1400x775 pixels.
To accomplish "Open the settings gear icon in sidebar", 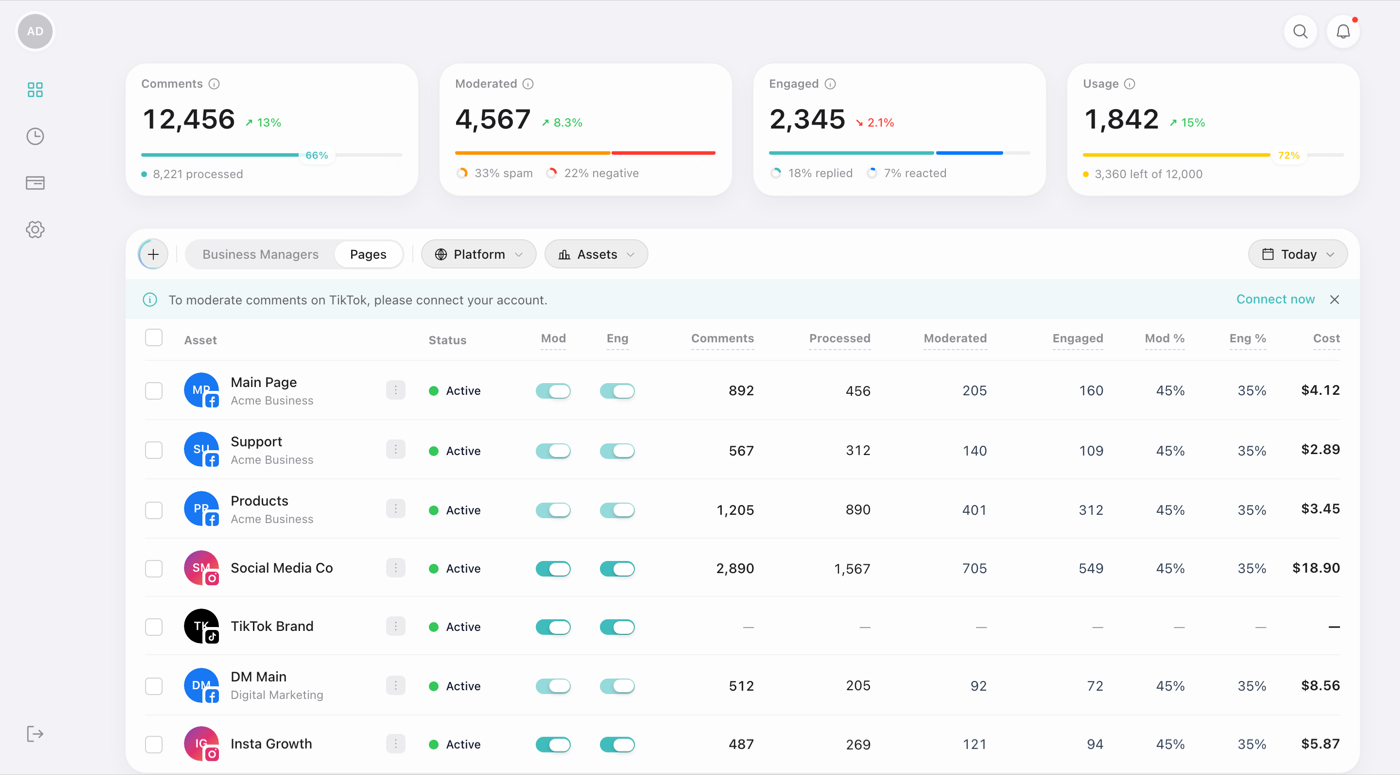I will (35, 229).
